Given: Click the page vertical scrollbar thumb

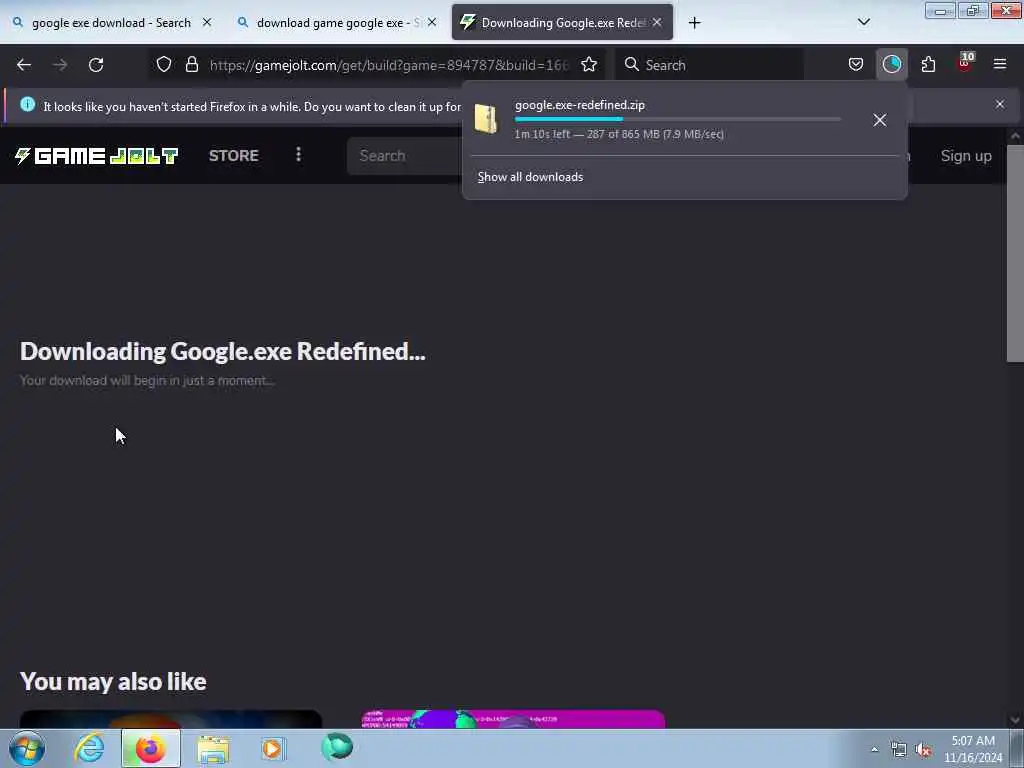Looking at the screenshot, I should coord(1015,253).
